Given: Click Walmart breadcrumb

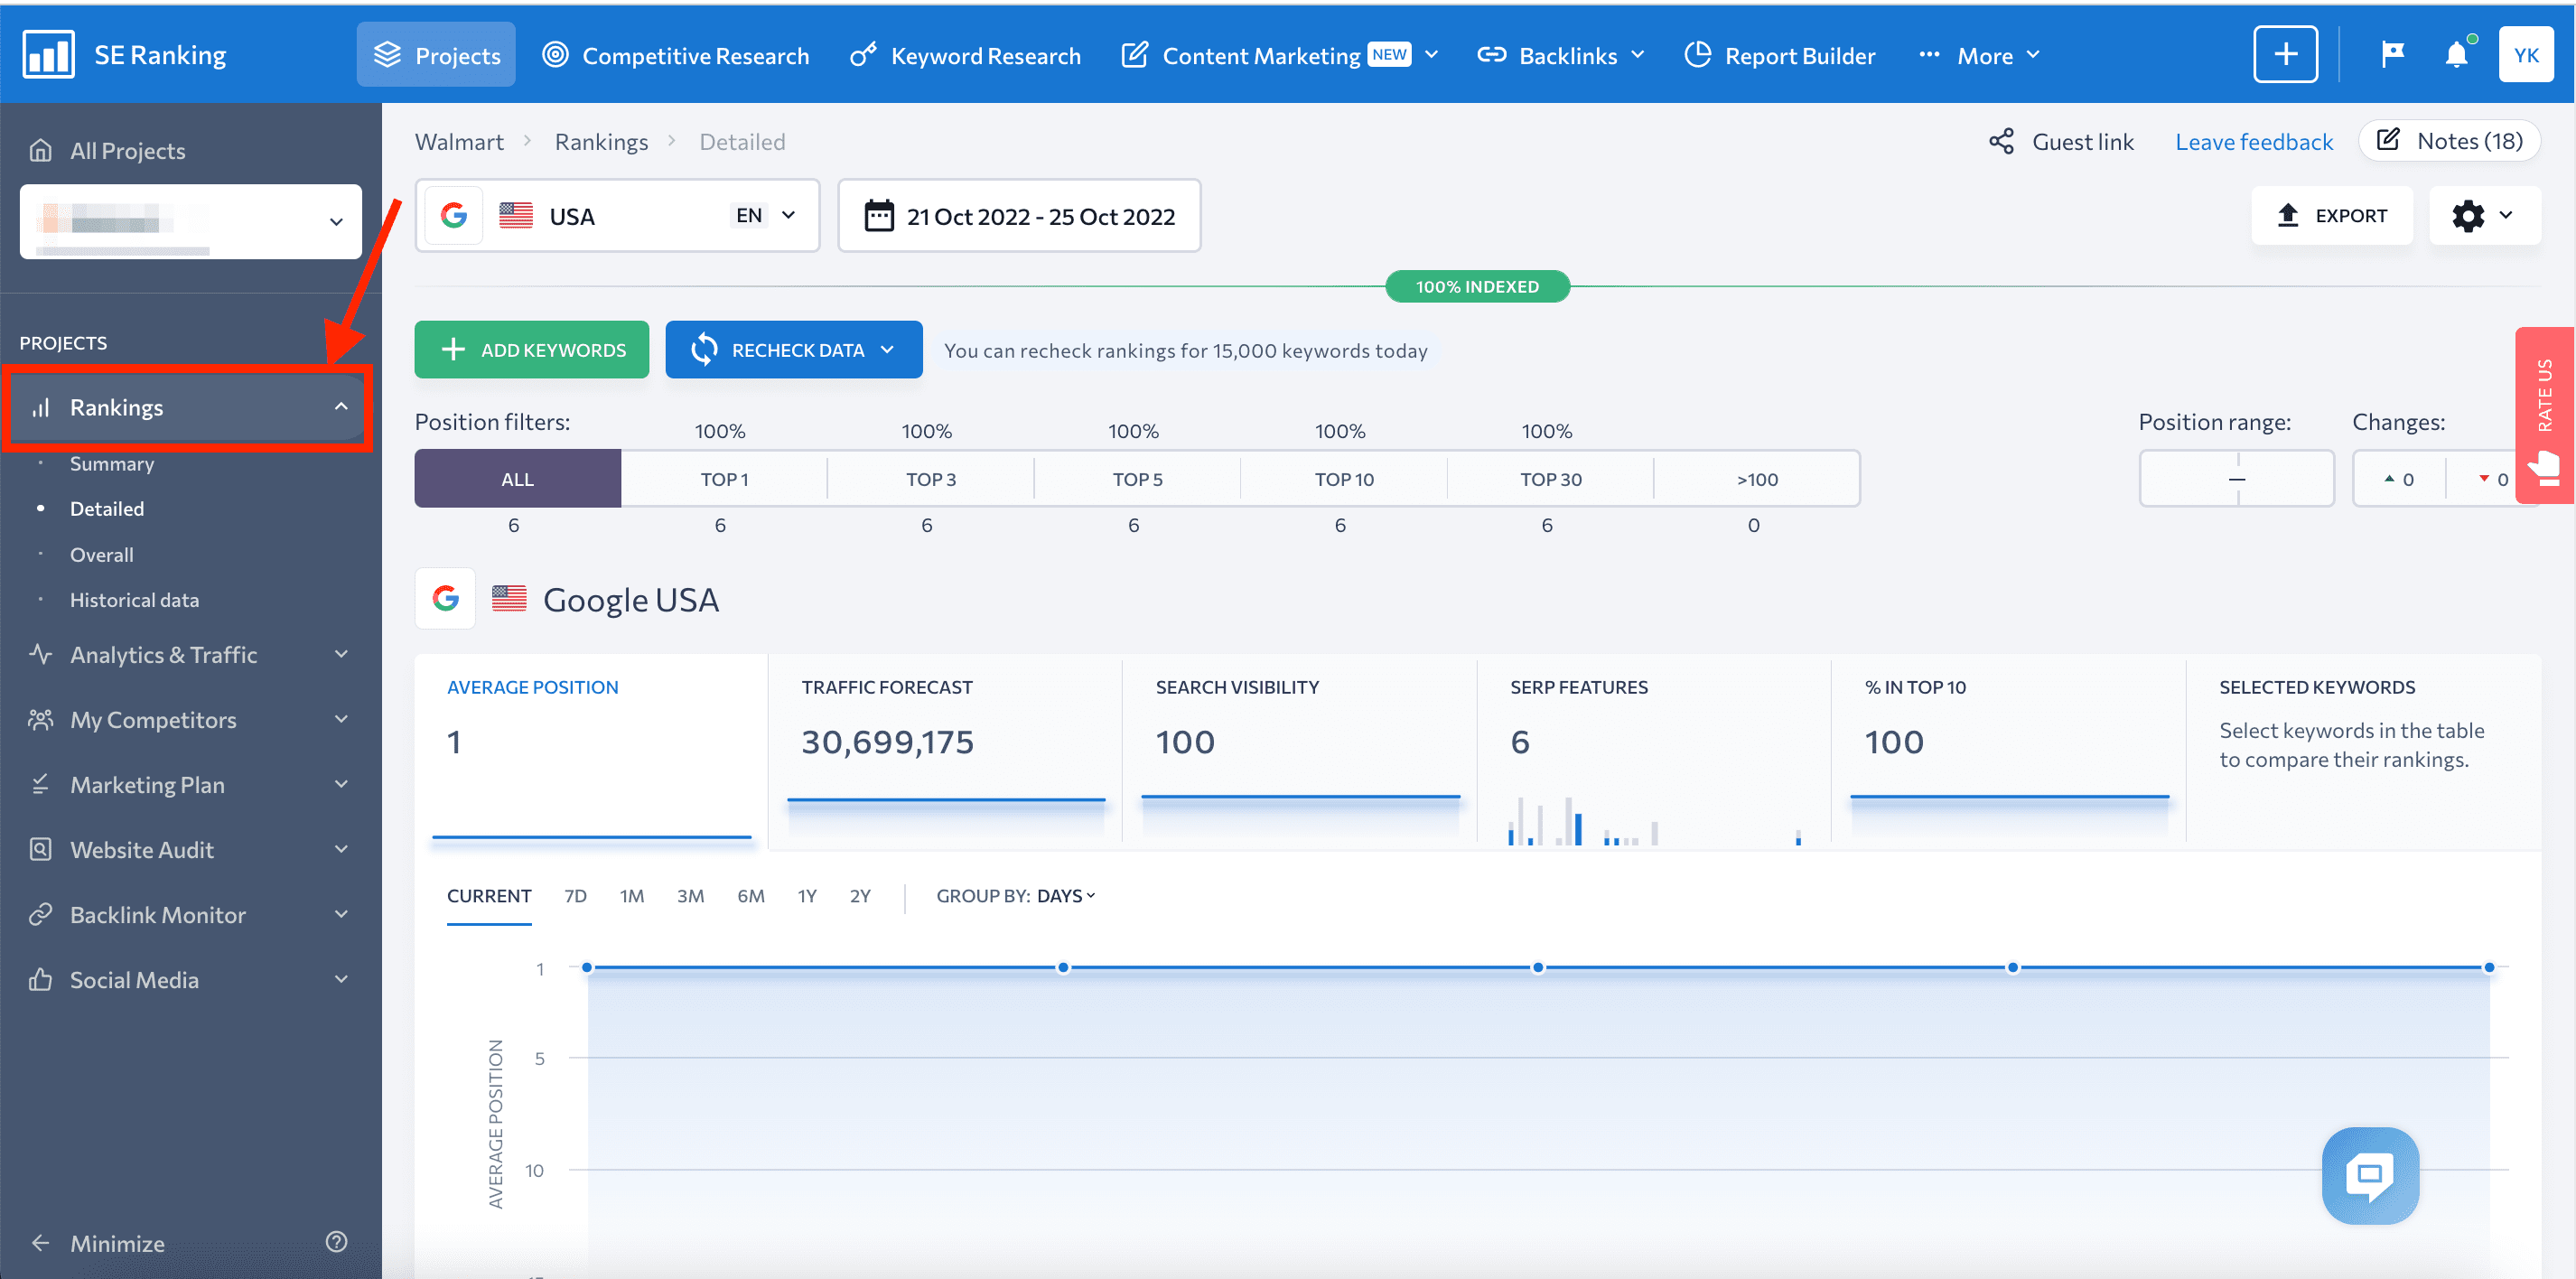Looking at the screenshot, I should tap(459, 142).
